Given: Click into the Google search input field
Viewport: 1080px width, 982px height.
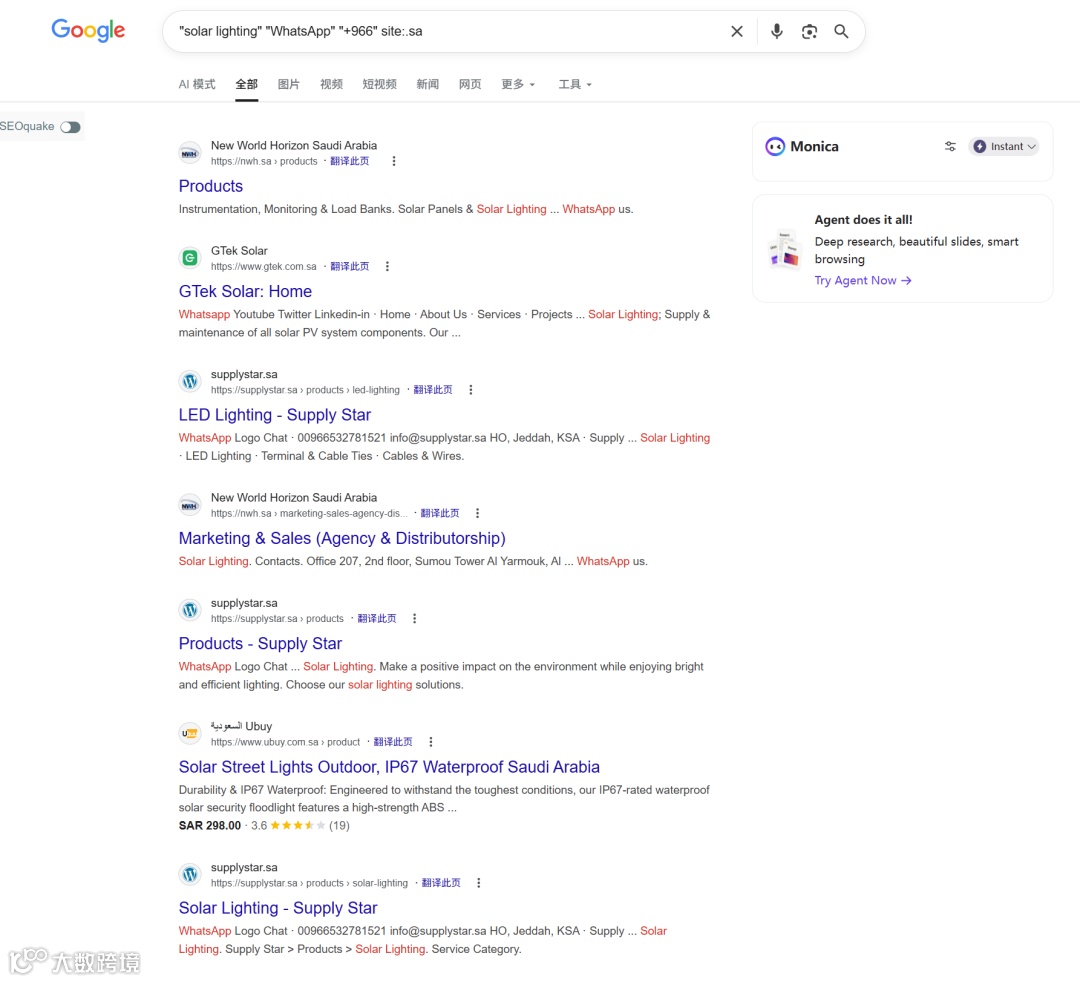Looking at the screenshot, I should point(448,31).
